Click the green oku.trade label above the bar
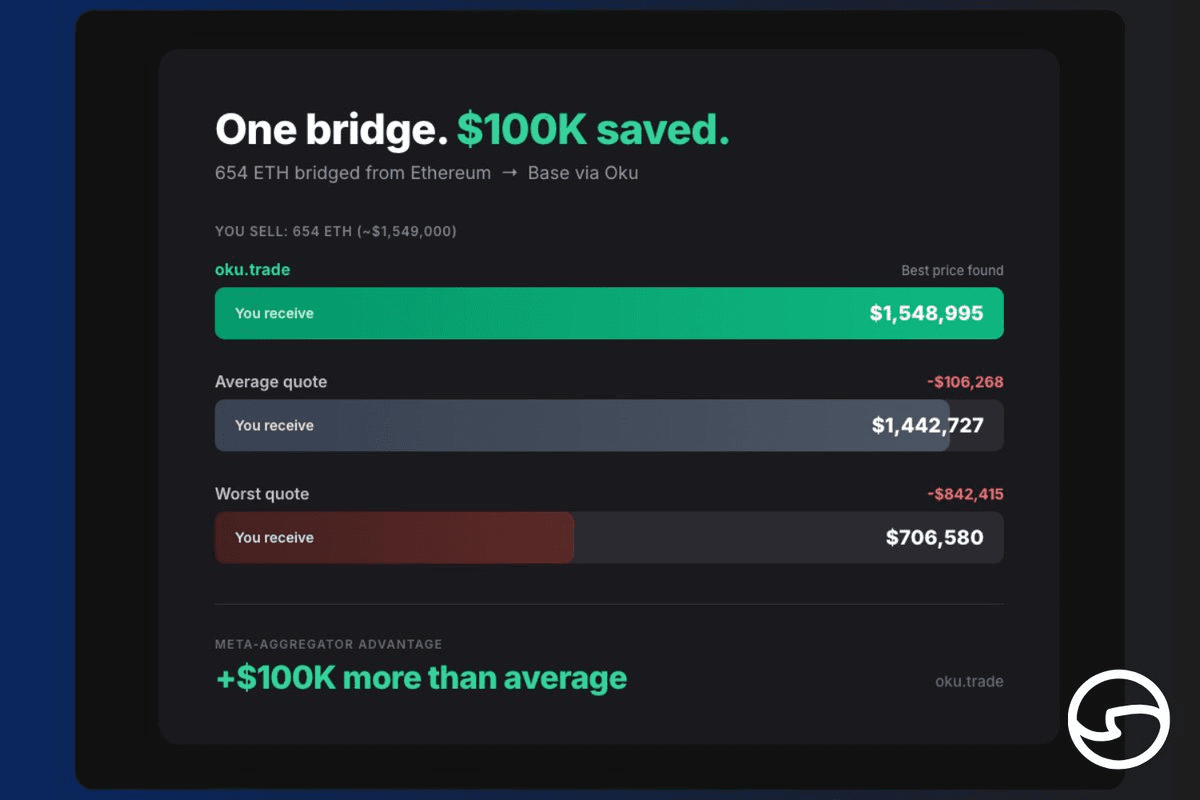The image size is (1200, 800). (252, 270)
